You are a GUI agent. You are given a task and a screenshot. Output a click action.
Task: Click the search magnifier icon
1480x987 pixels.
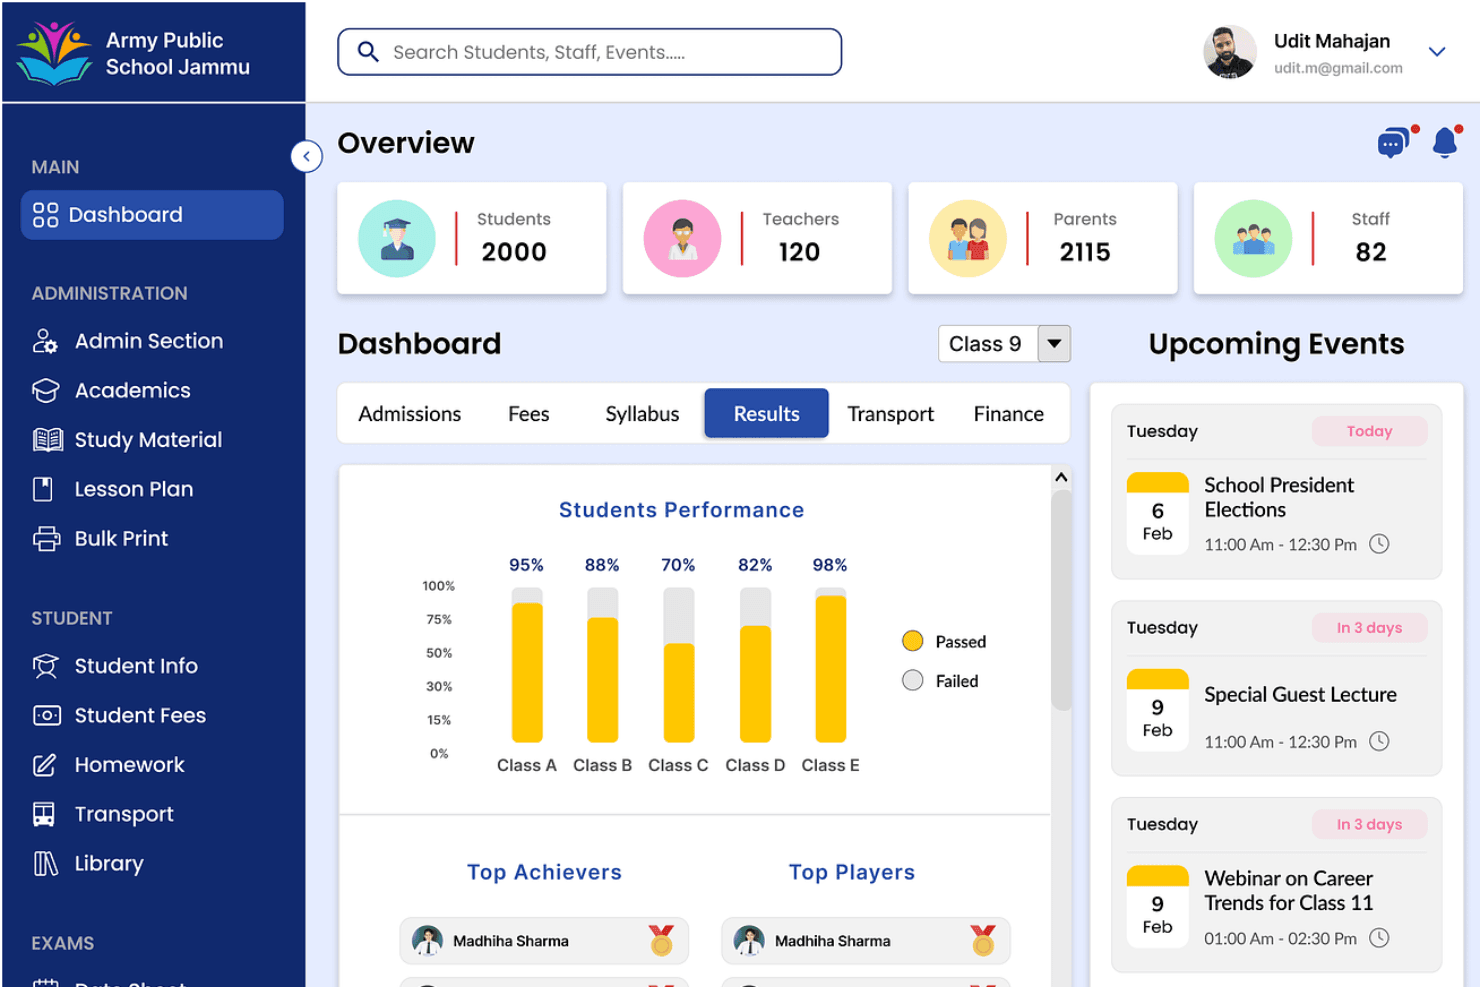tap(368, 52)
